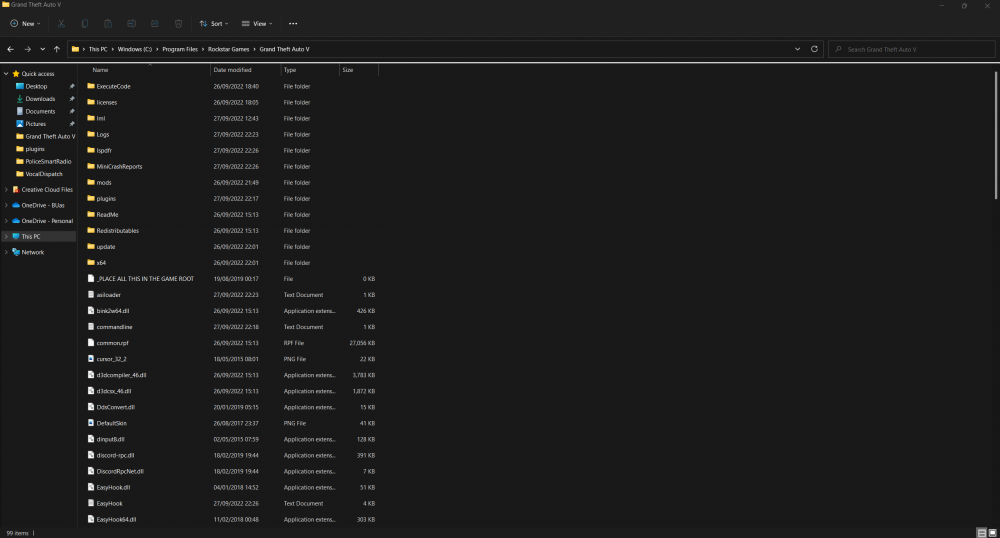Select the commandline text document

click(x=114, y=327)
